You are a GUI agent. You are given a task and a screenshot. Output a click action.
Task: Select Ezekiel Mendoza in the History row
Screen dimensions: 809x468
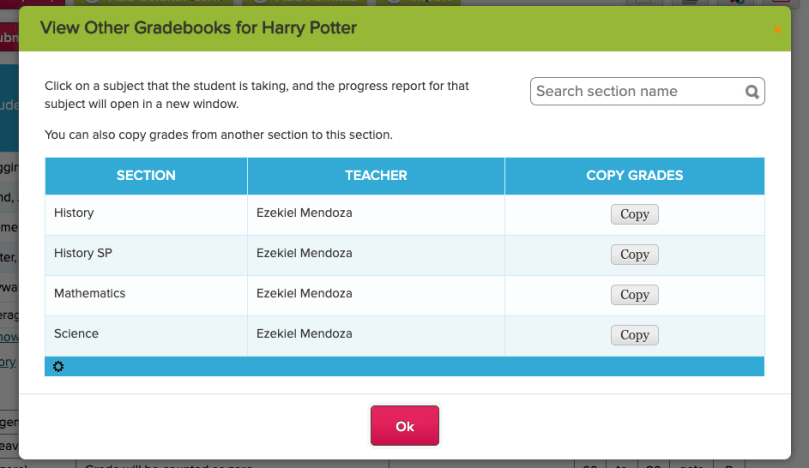coord(304,213)
